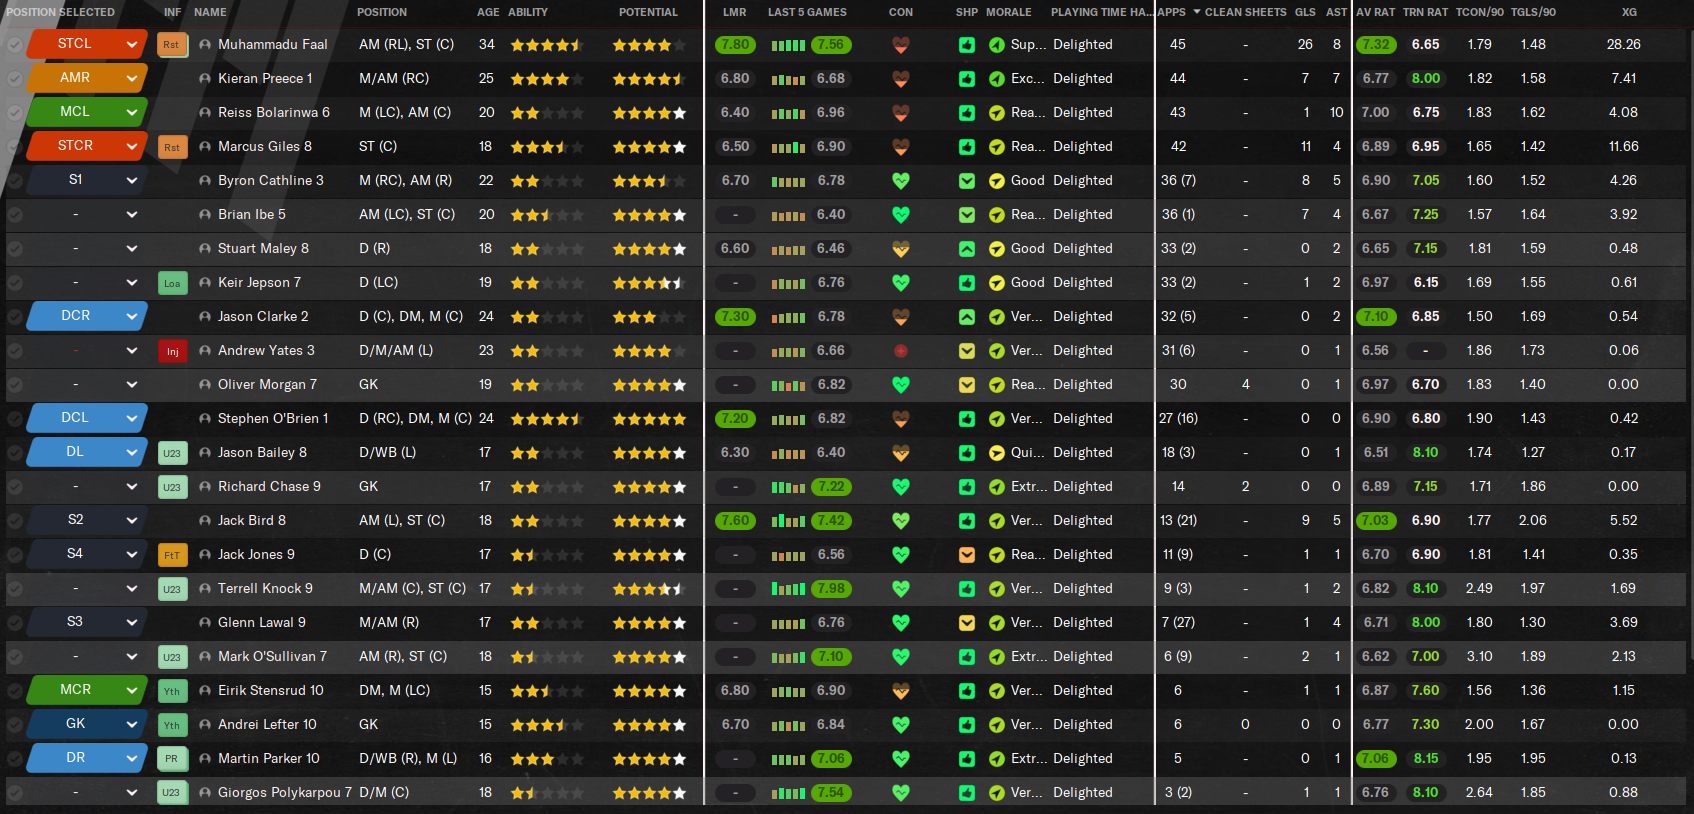The width and height of the screenshot is (1694, 814).
Task: Click the morale icon in Brian Ibe's row
Action: [997, 215]
